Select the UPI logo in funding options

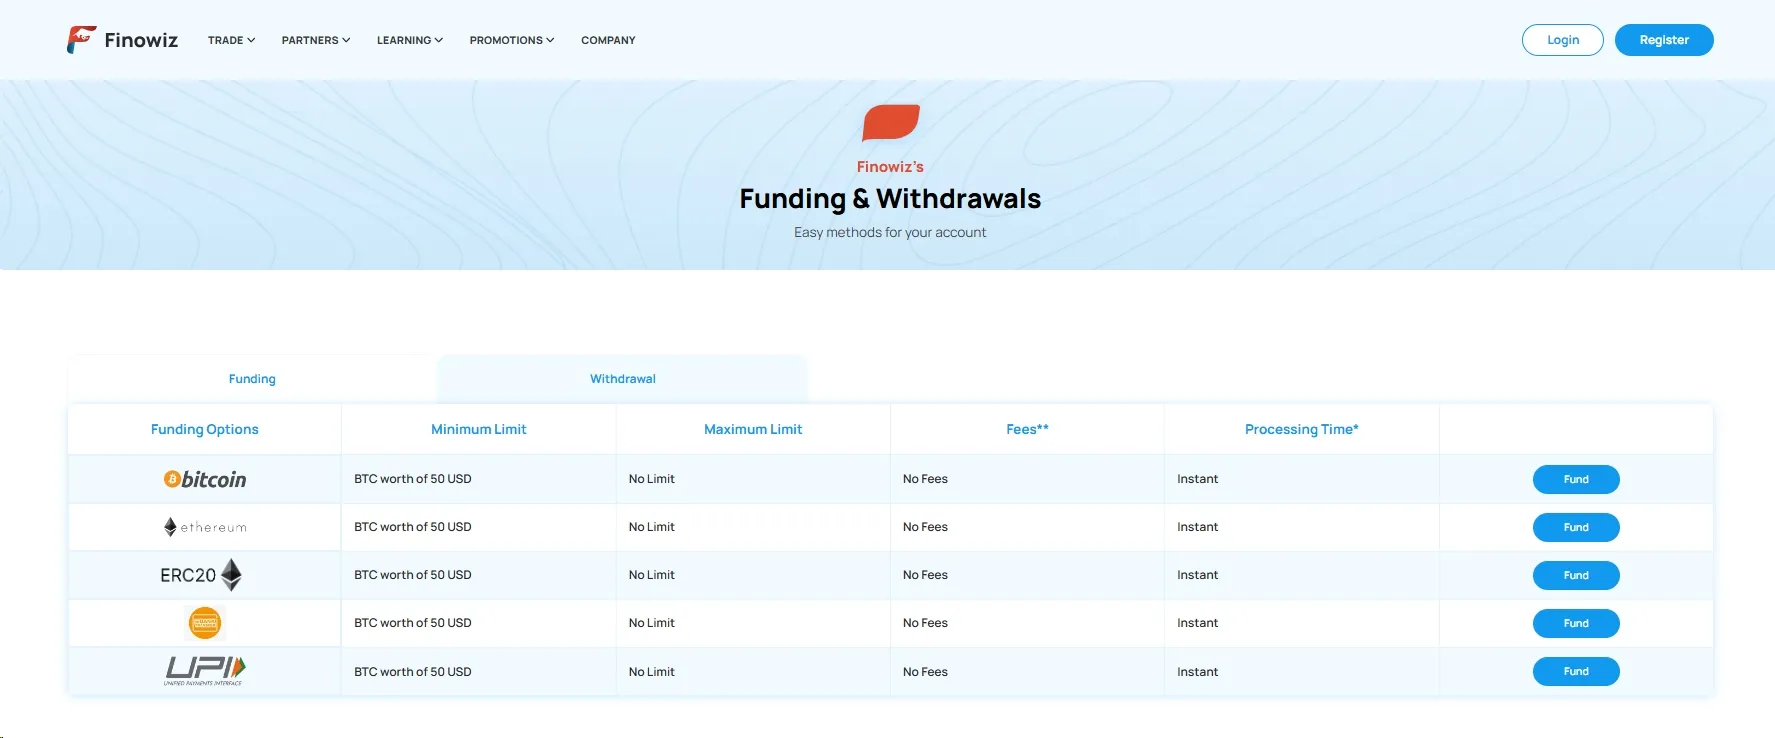(x=205, y=671)
